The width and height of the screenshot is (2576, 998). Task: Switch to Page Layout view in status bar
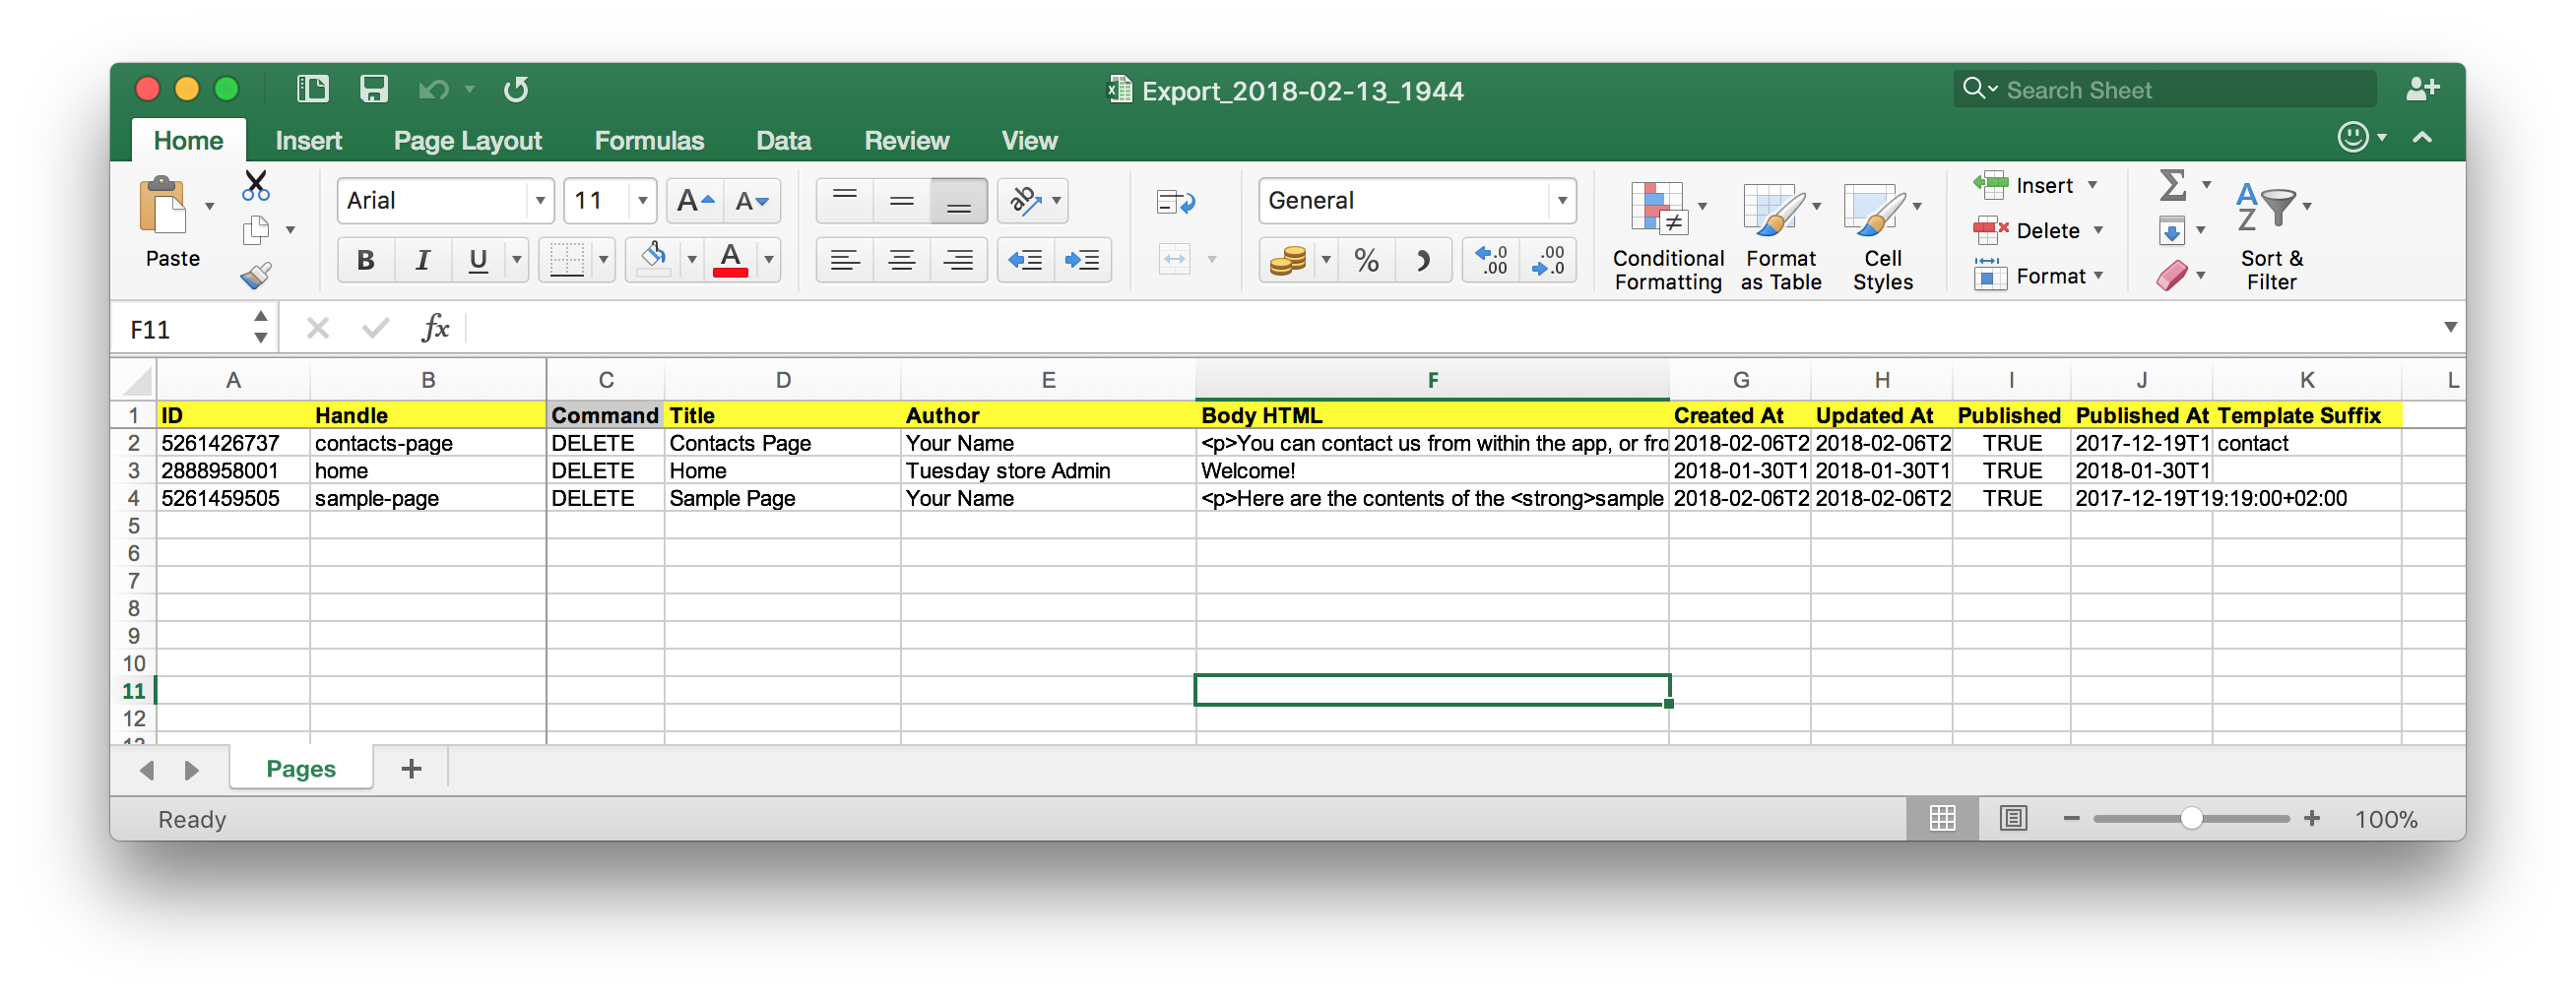[x=2012, y=819]
